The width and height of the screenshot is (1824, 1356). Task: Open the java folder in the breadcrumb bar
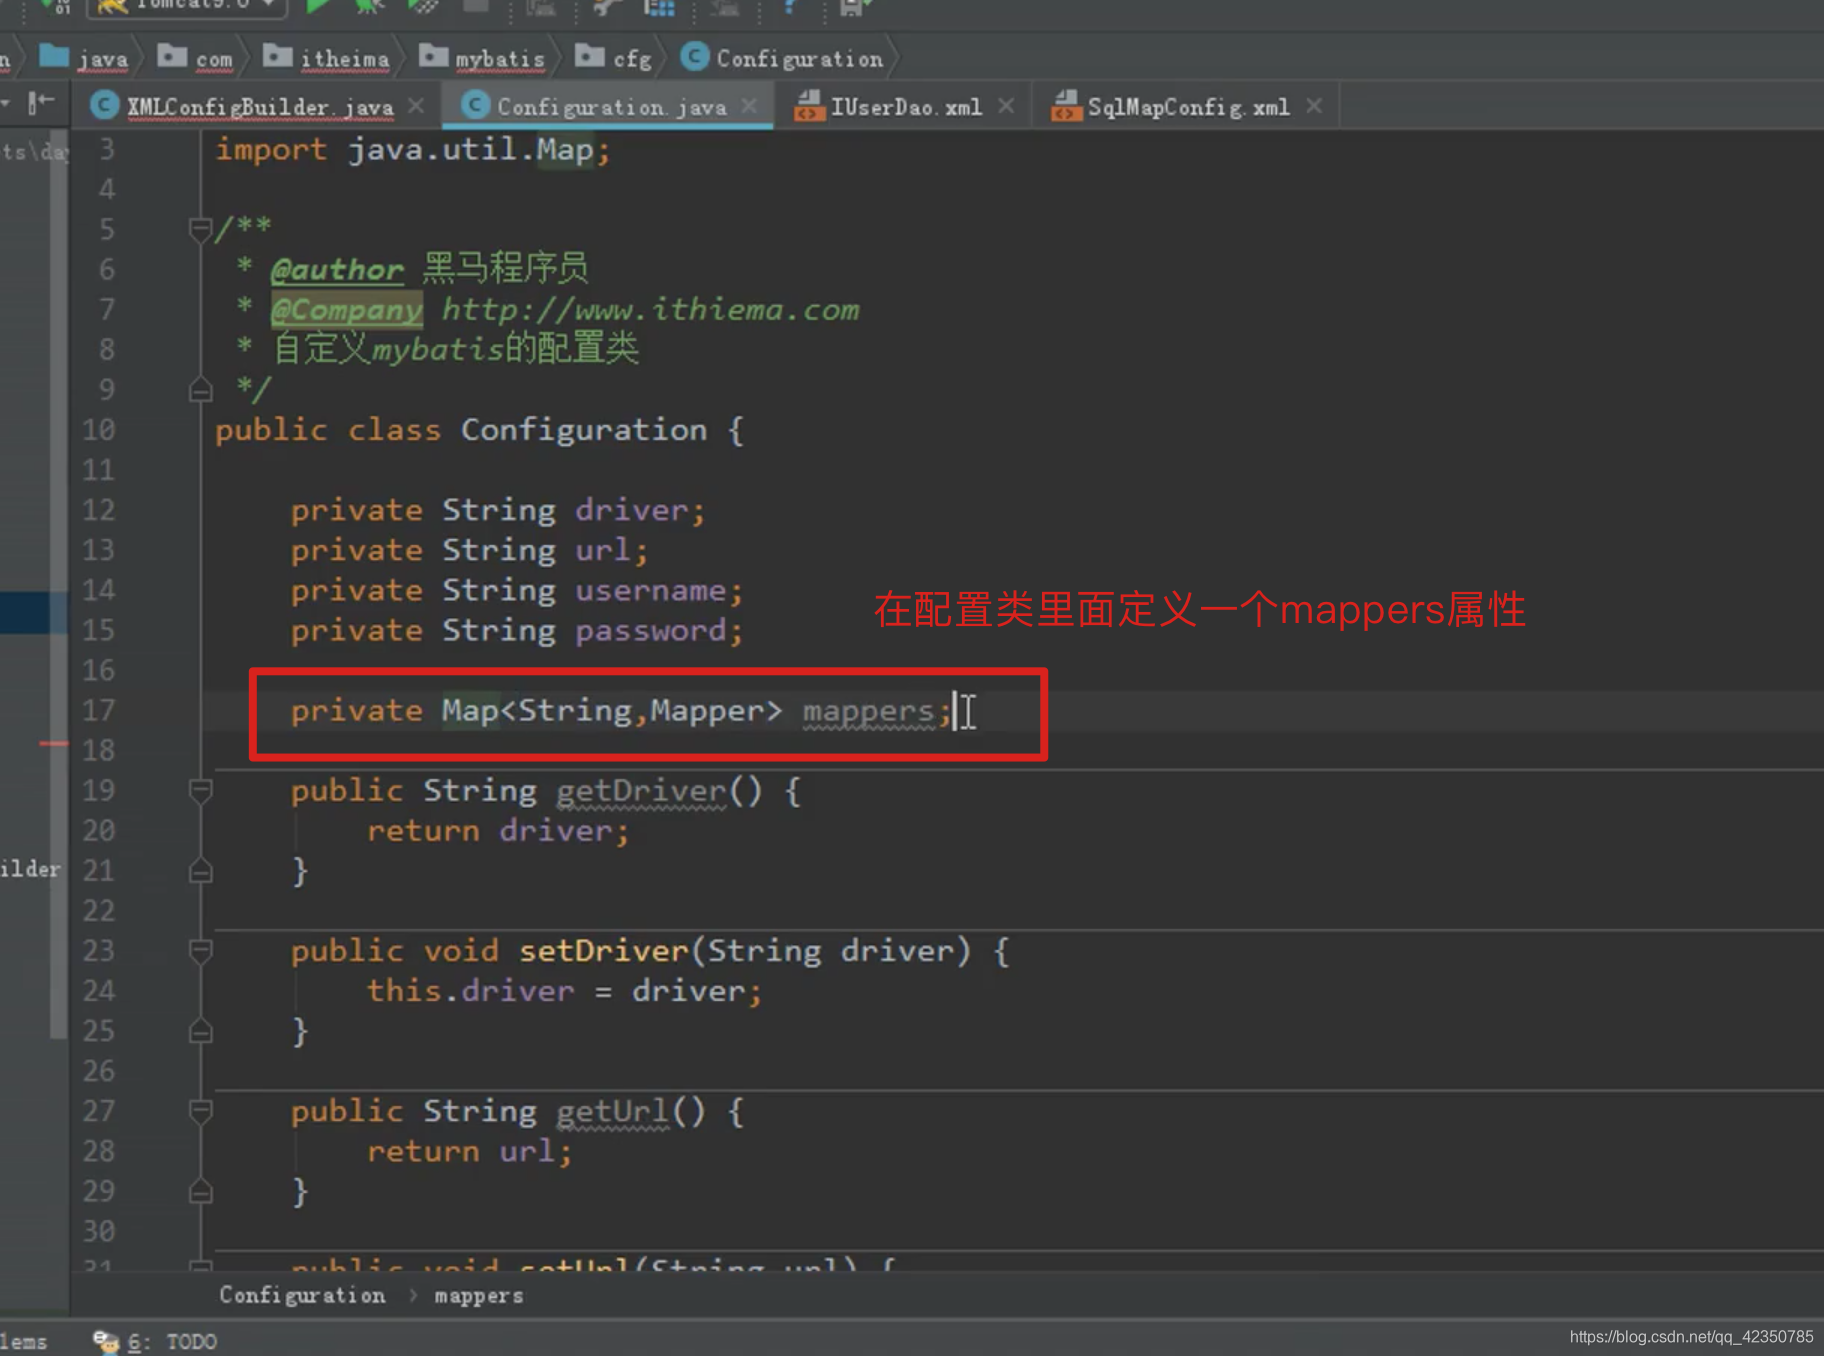pos(84,59)
